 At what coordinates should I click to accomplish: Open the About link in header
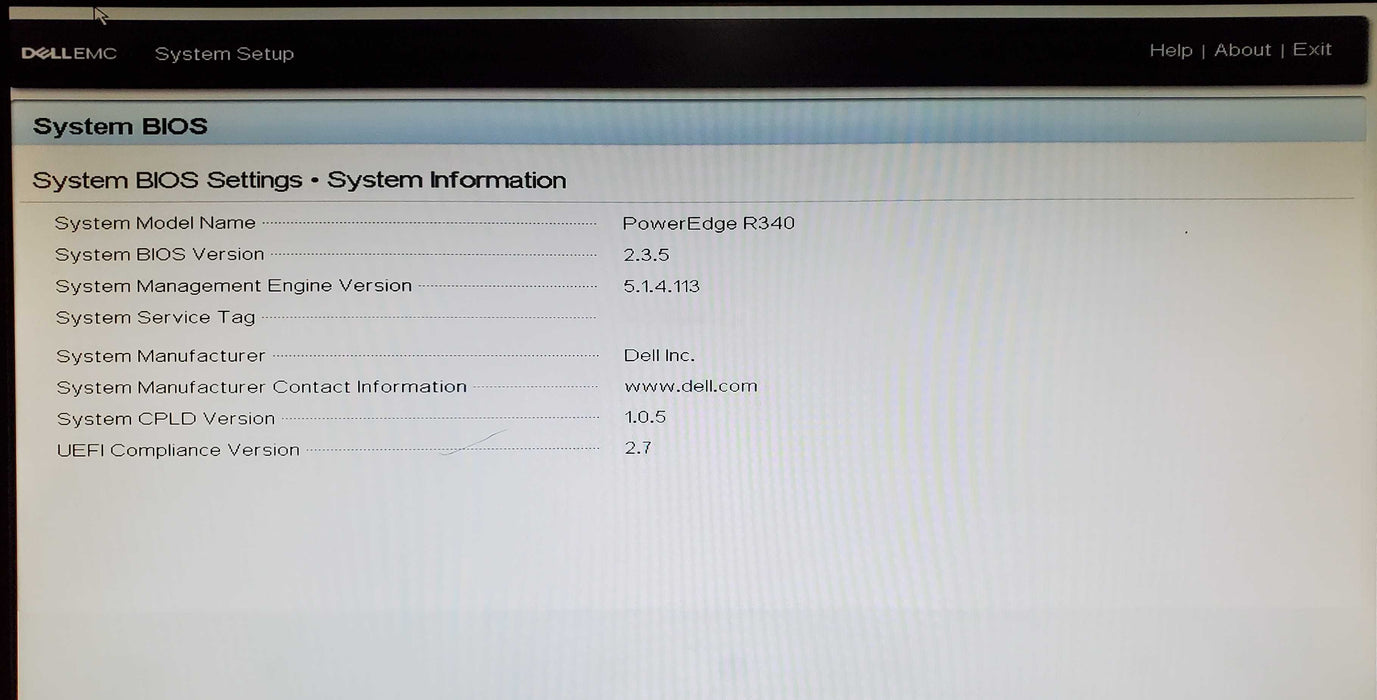1242,50
